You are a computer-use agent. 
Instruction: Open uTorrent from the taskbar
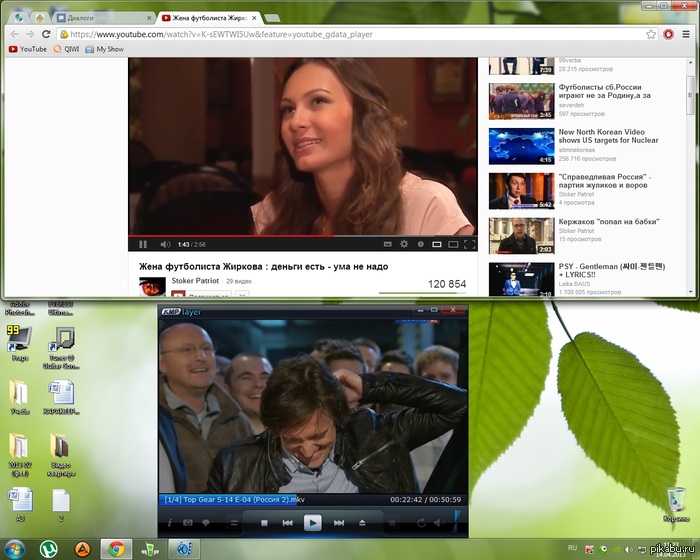pos(49,549)
